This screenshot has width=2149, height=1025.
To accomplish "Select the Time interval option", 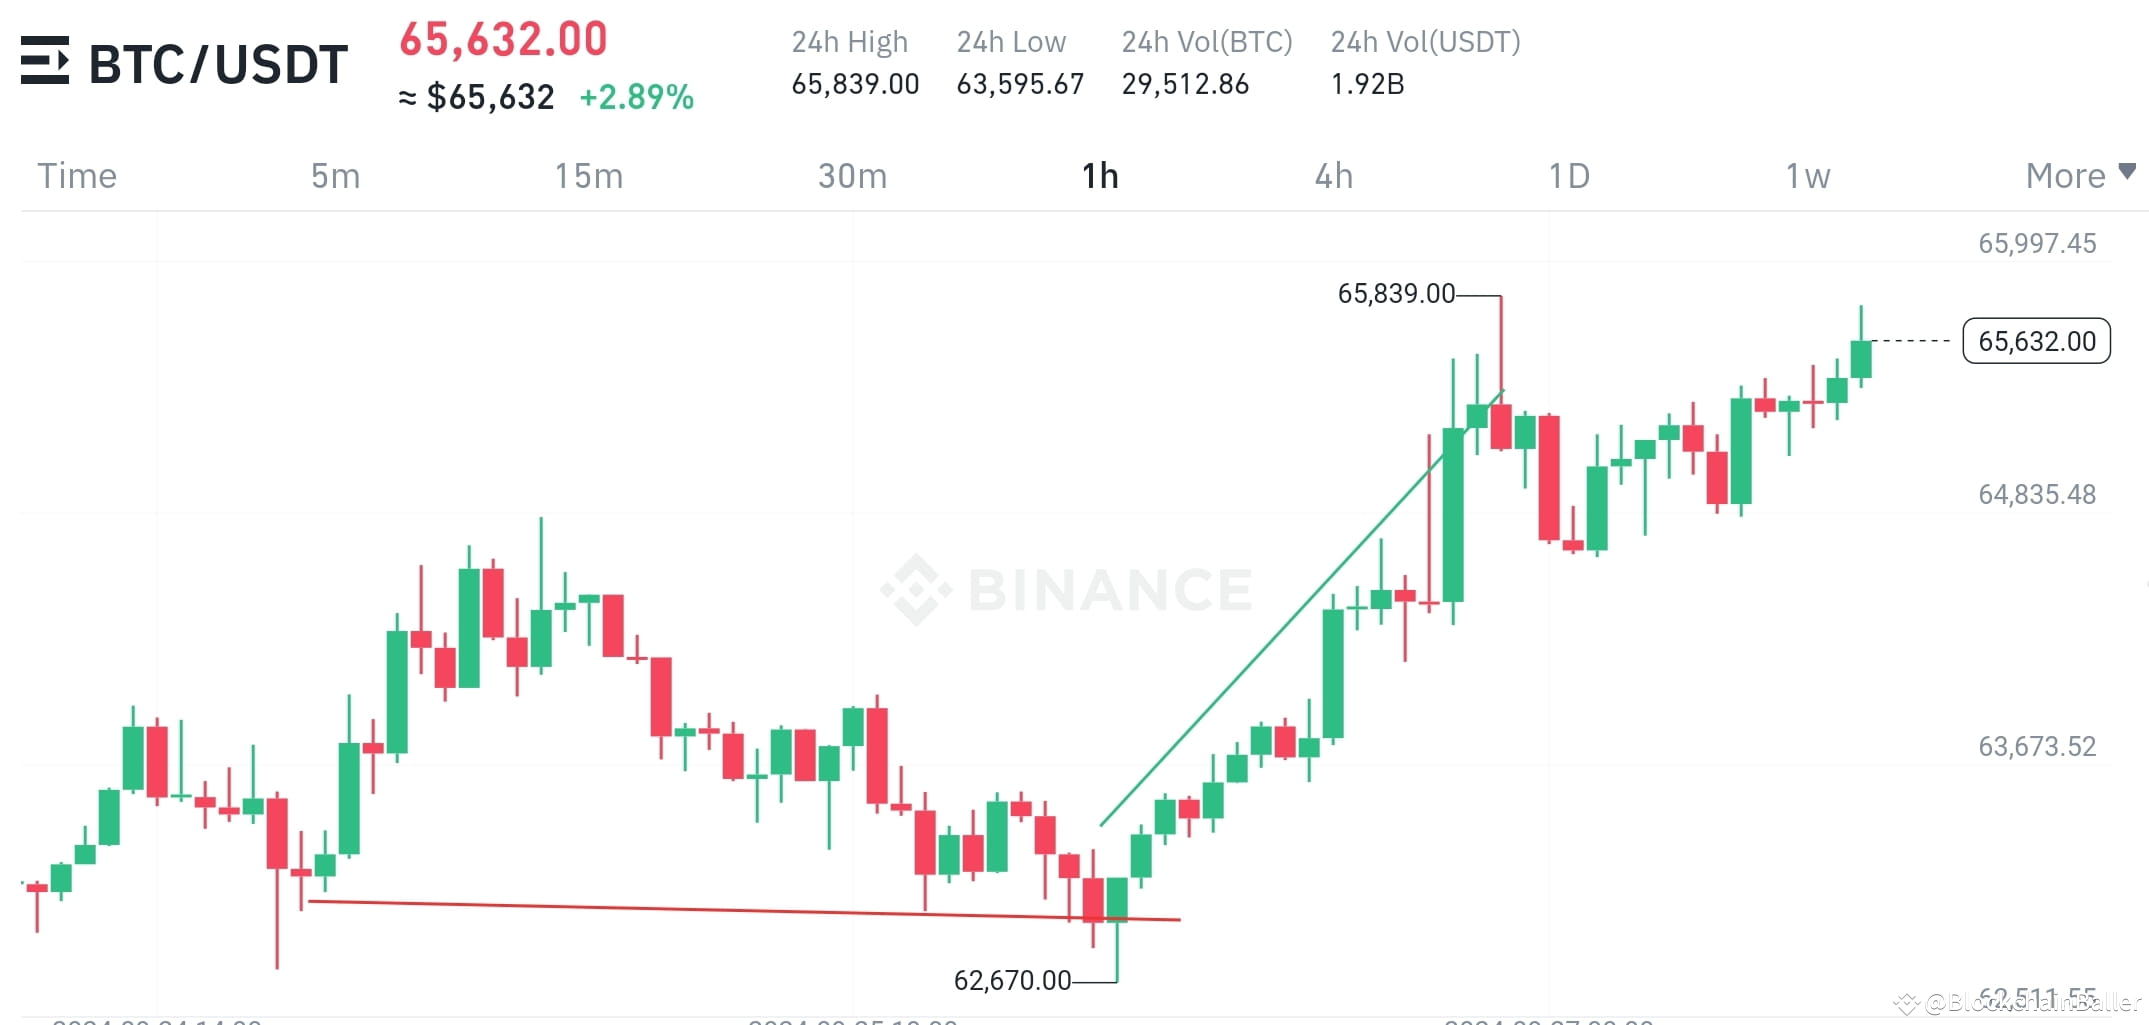I will point(77,175).
